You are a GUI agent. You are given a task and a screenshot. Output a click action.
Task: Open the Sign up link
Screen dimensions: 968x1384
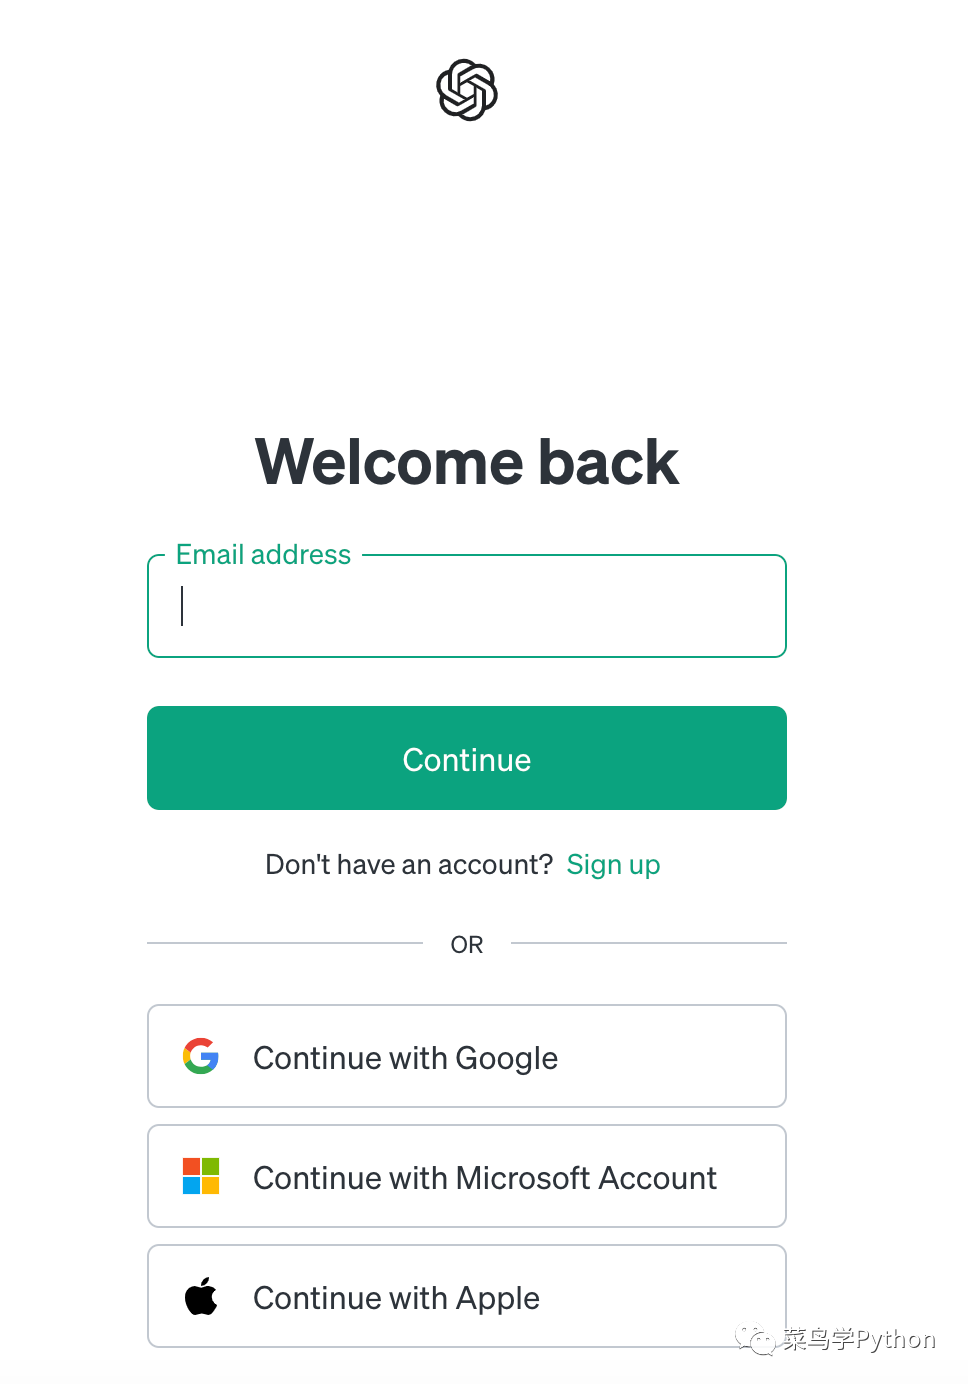(613, 865)
